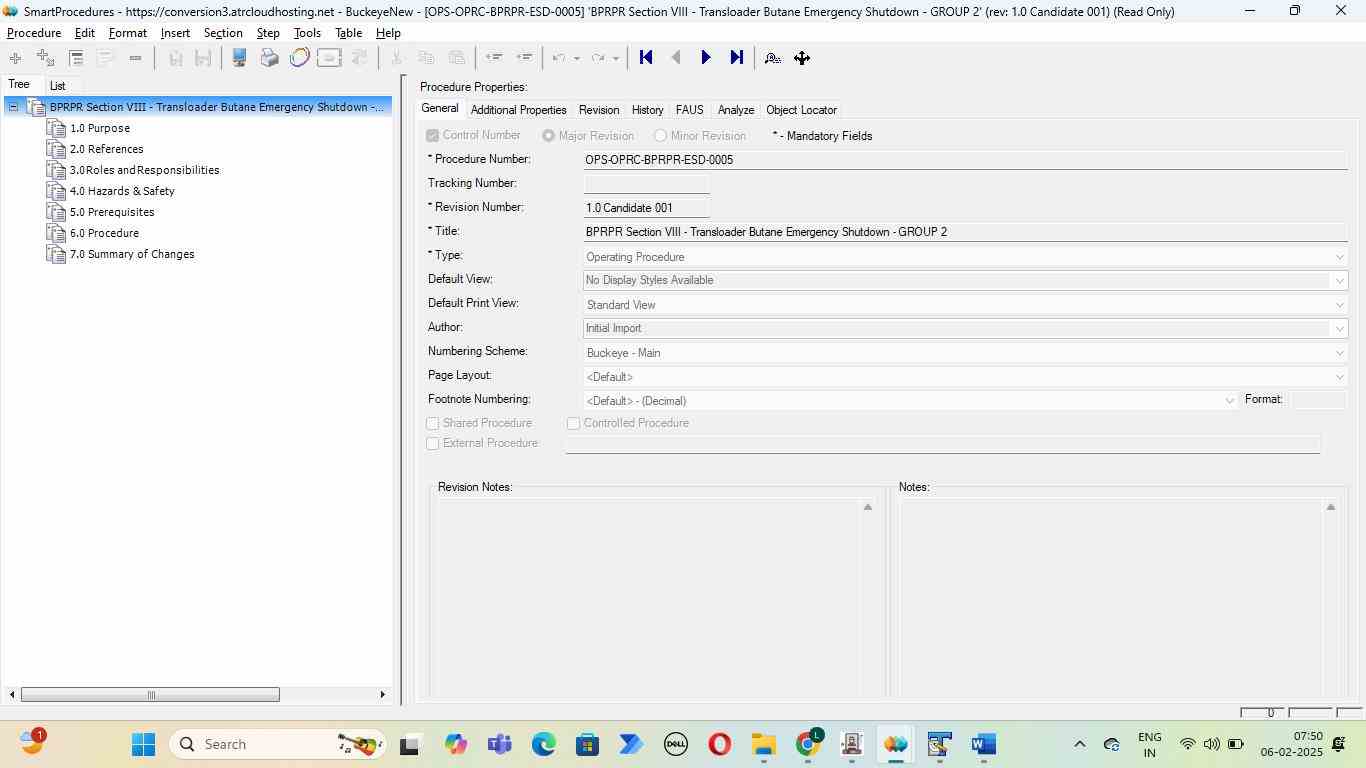This screenshot has height=768, width=1366.
Task: Click the printer icon in toolbar
Action: (269, 58)
